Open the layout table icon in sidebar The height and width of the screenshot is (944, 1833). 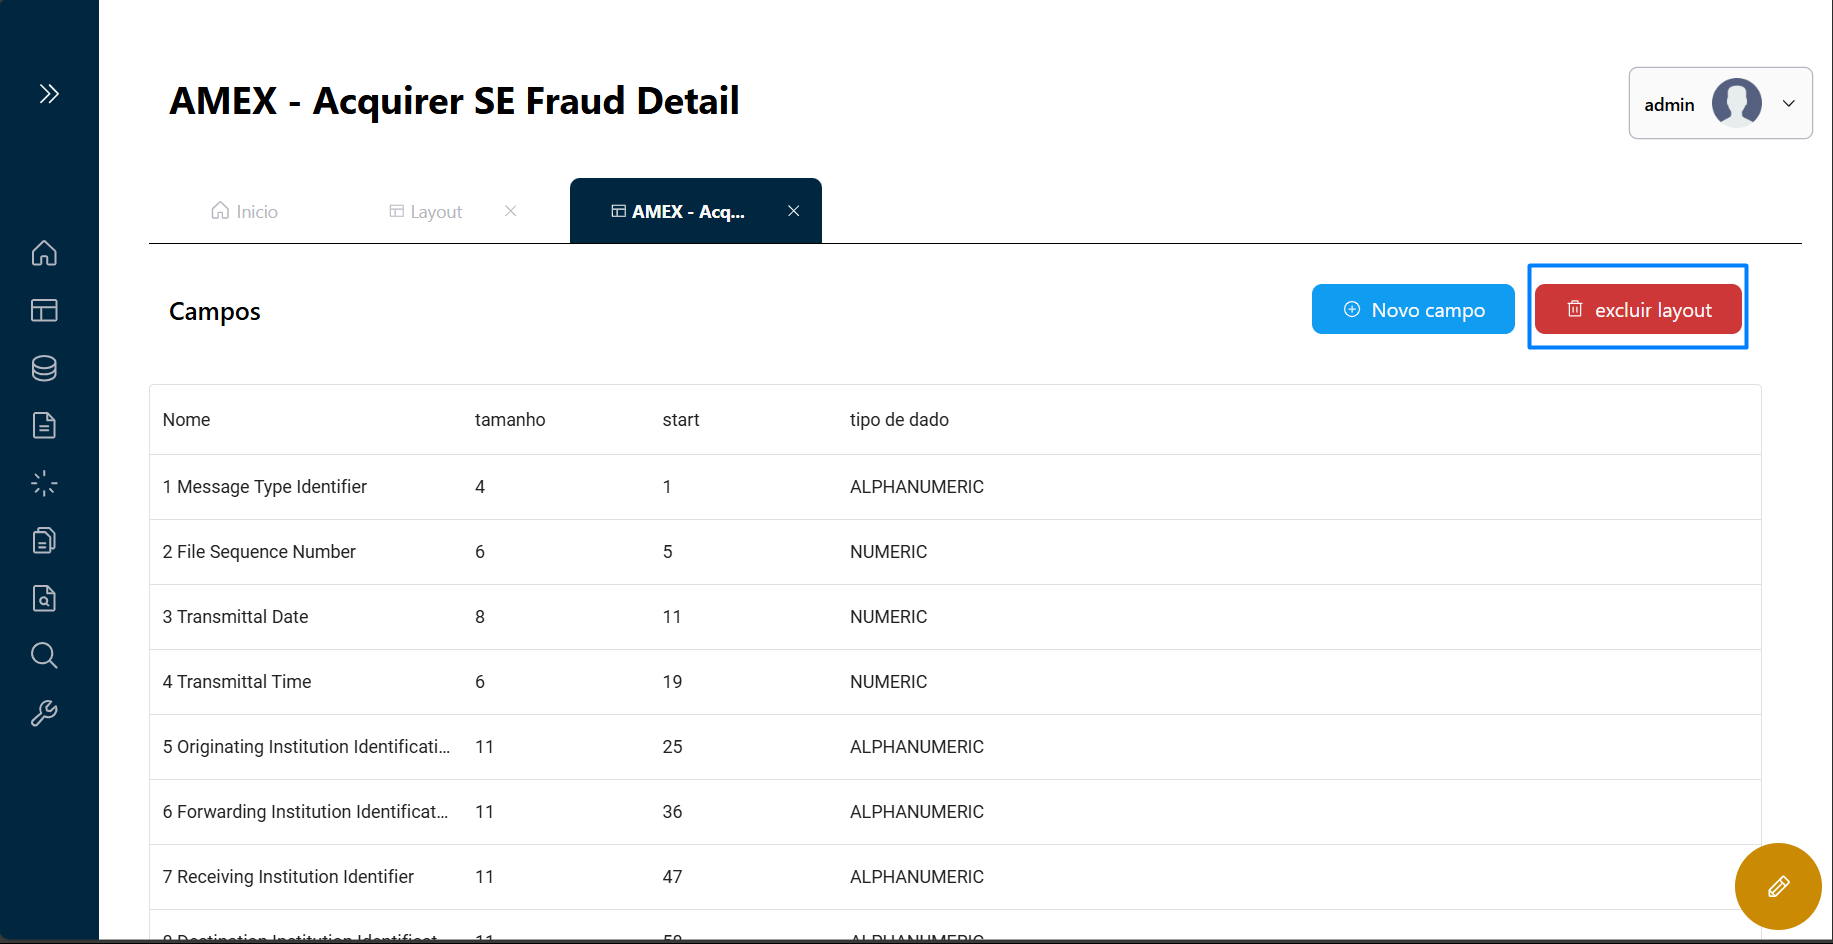point(44,311)
